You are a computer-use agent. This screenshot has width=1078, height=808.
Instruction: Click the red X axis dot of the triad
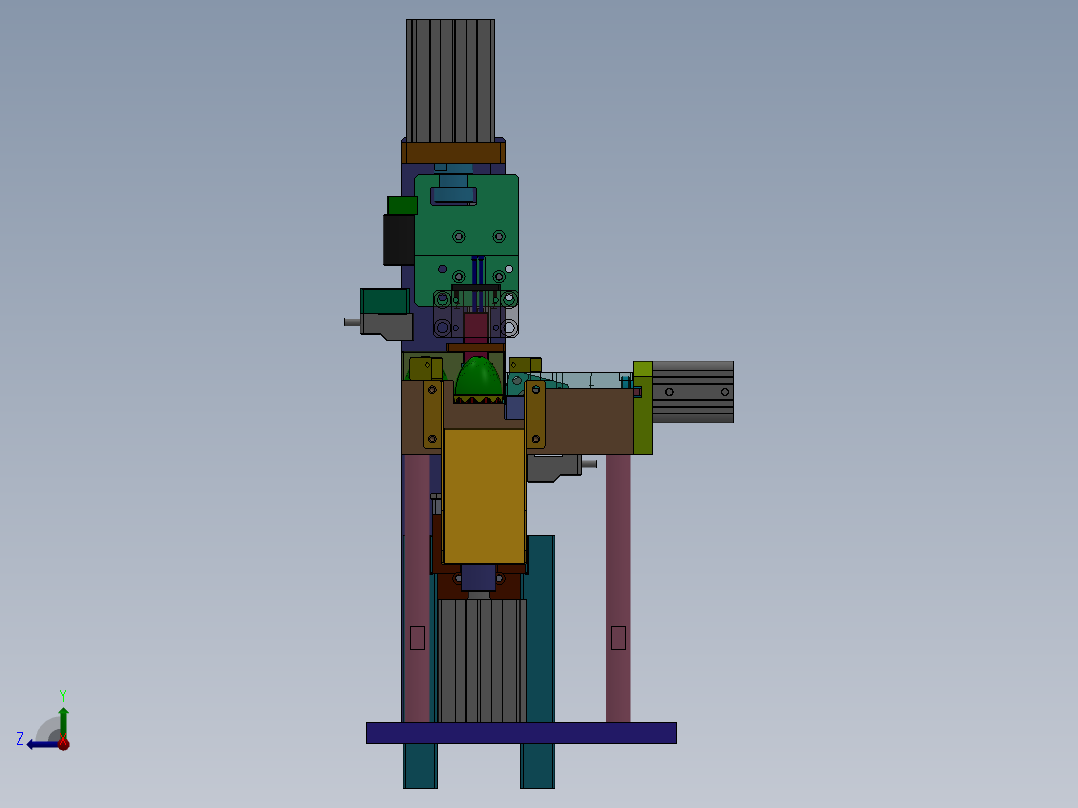point(63,744)
